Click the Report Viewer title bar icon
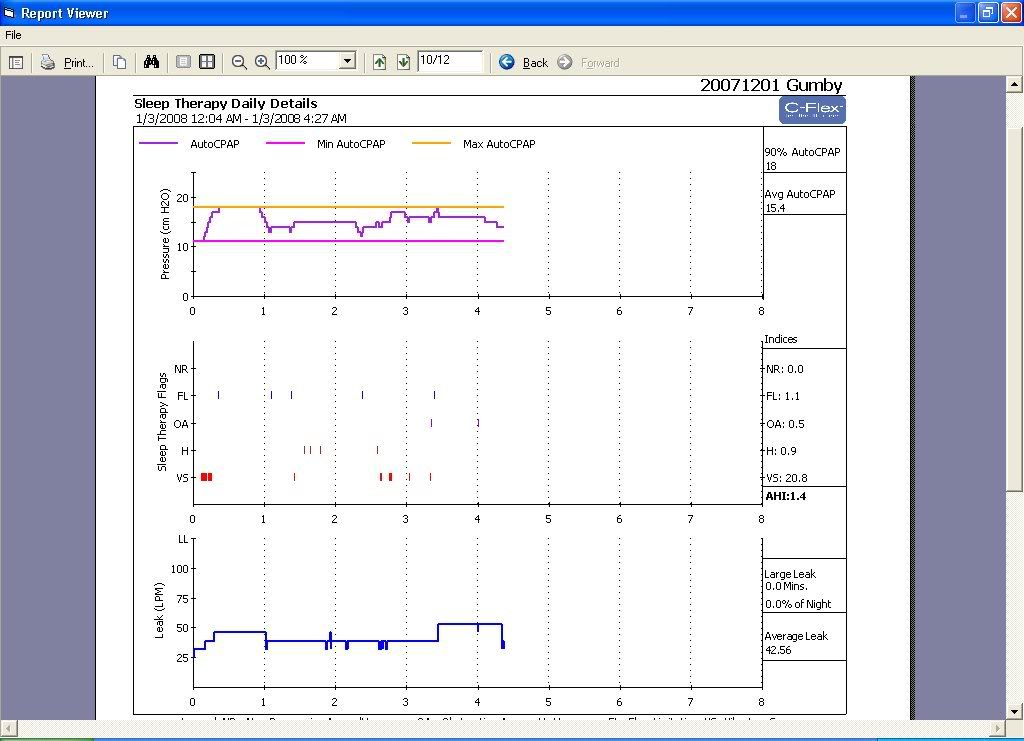The width and height of the screenshot is (1024, 741). click(9, 12)
